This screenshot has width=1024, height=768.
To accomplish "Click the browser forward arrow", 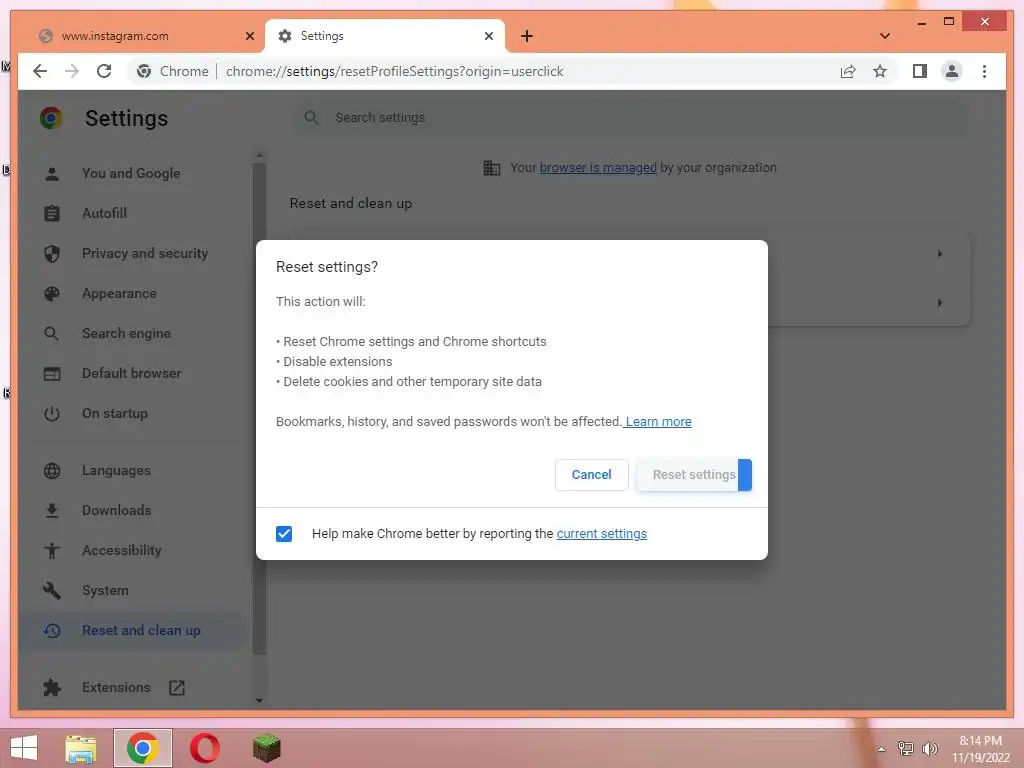I will tap(72, 71).
